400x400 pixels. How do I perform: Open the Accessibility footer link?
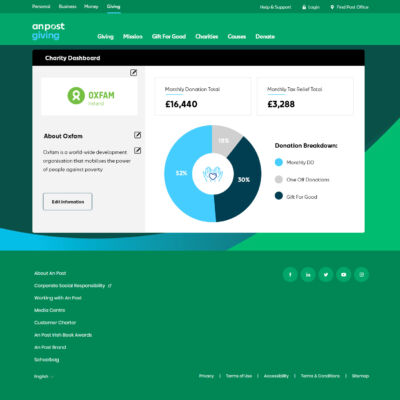(276, 376)
